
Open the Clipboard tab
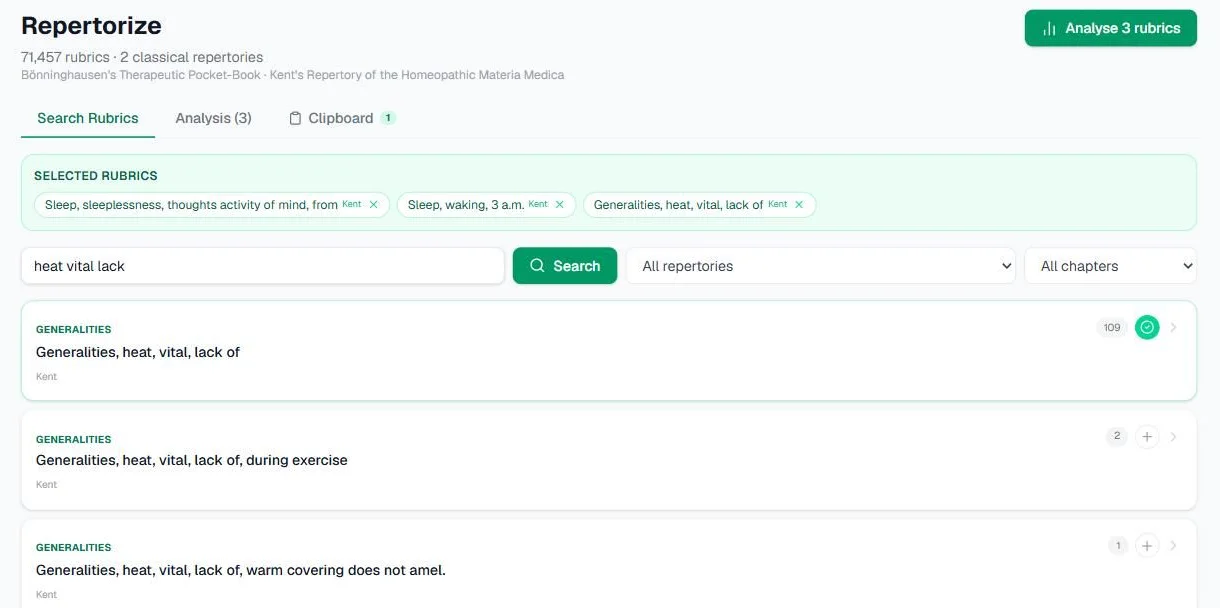coord(342,118)
